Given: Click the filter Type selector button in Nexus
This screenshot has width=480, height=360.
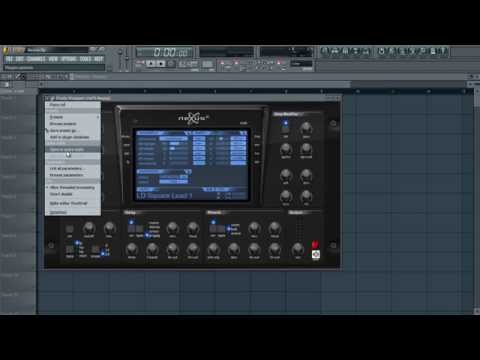Looking at the screenshot, I should (x=70, y=250).
